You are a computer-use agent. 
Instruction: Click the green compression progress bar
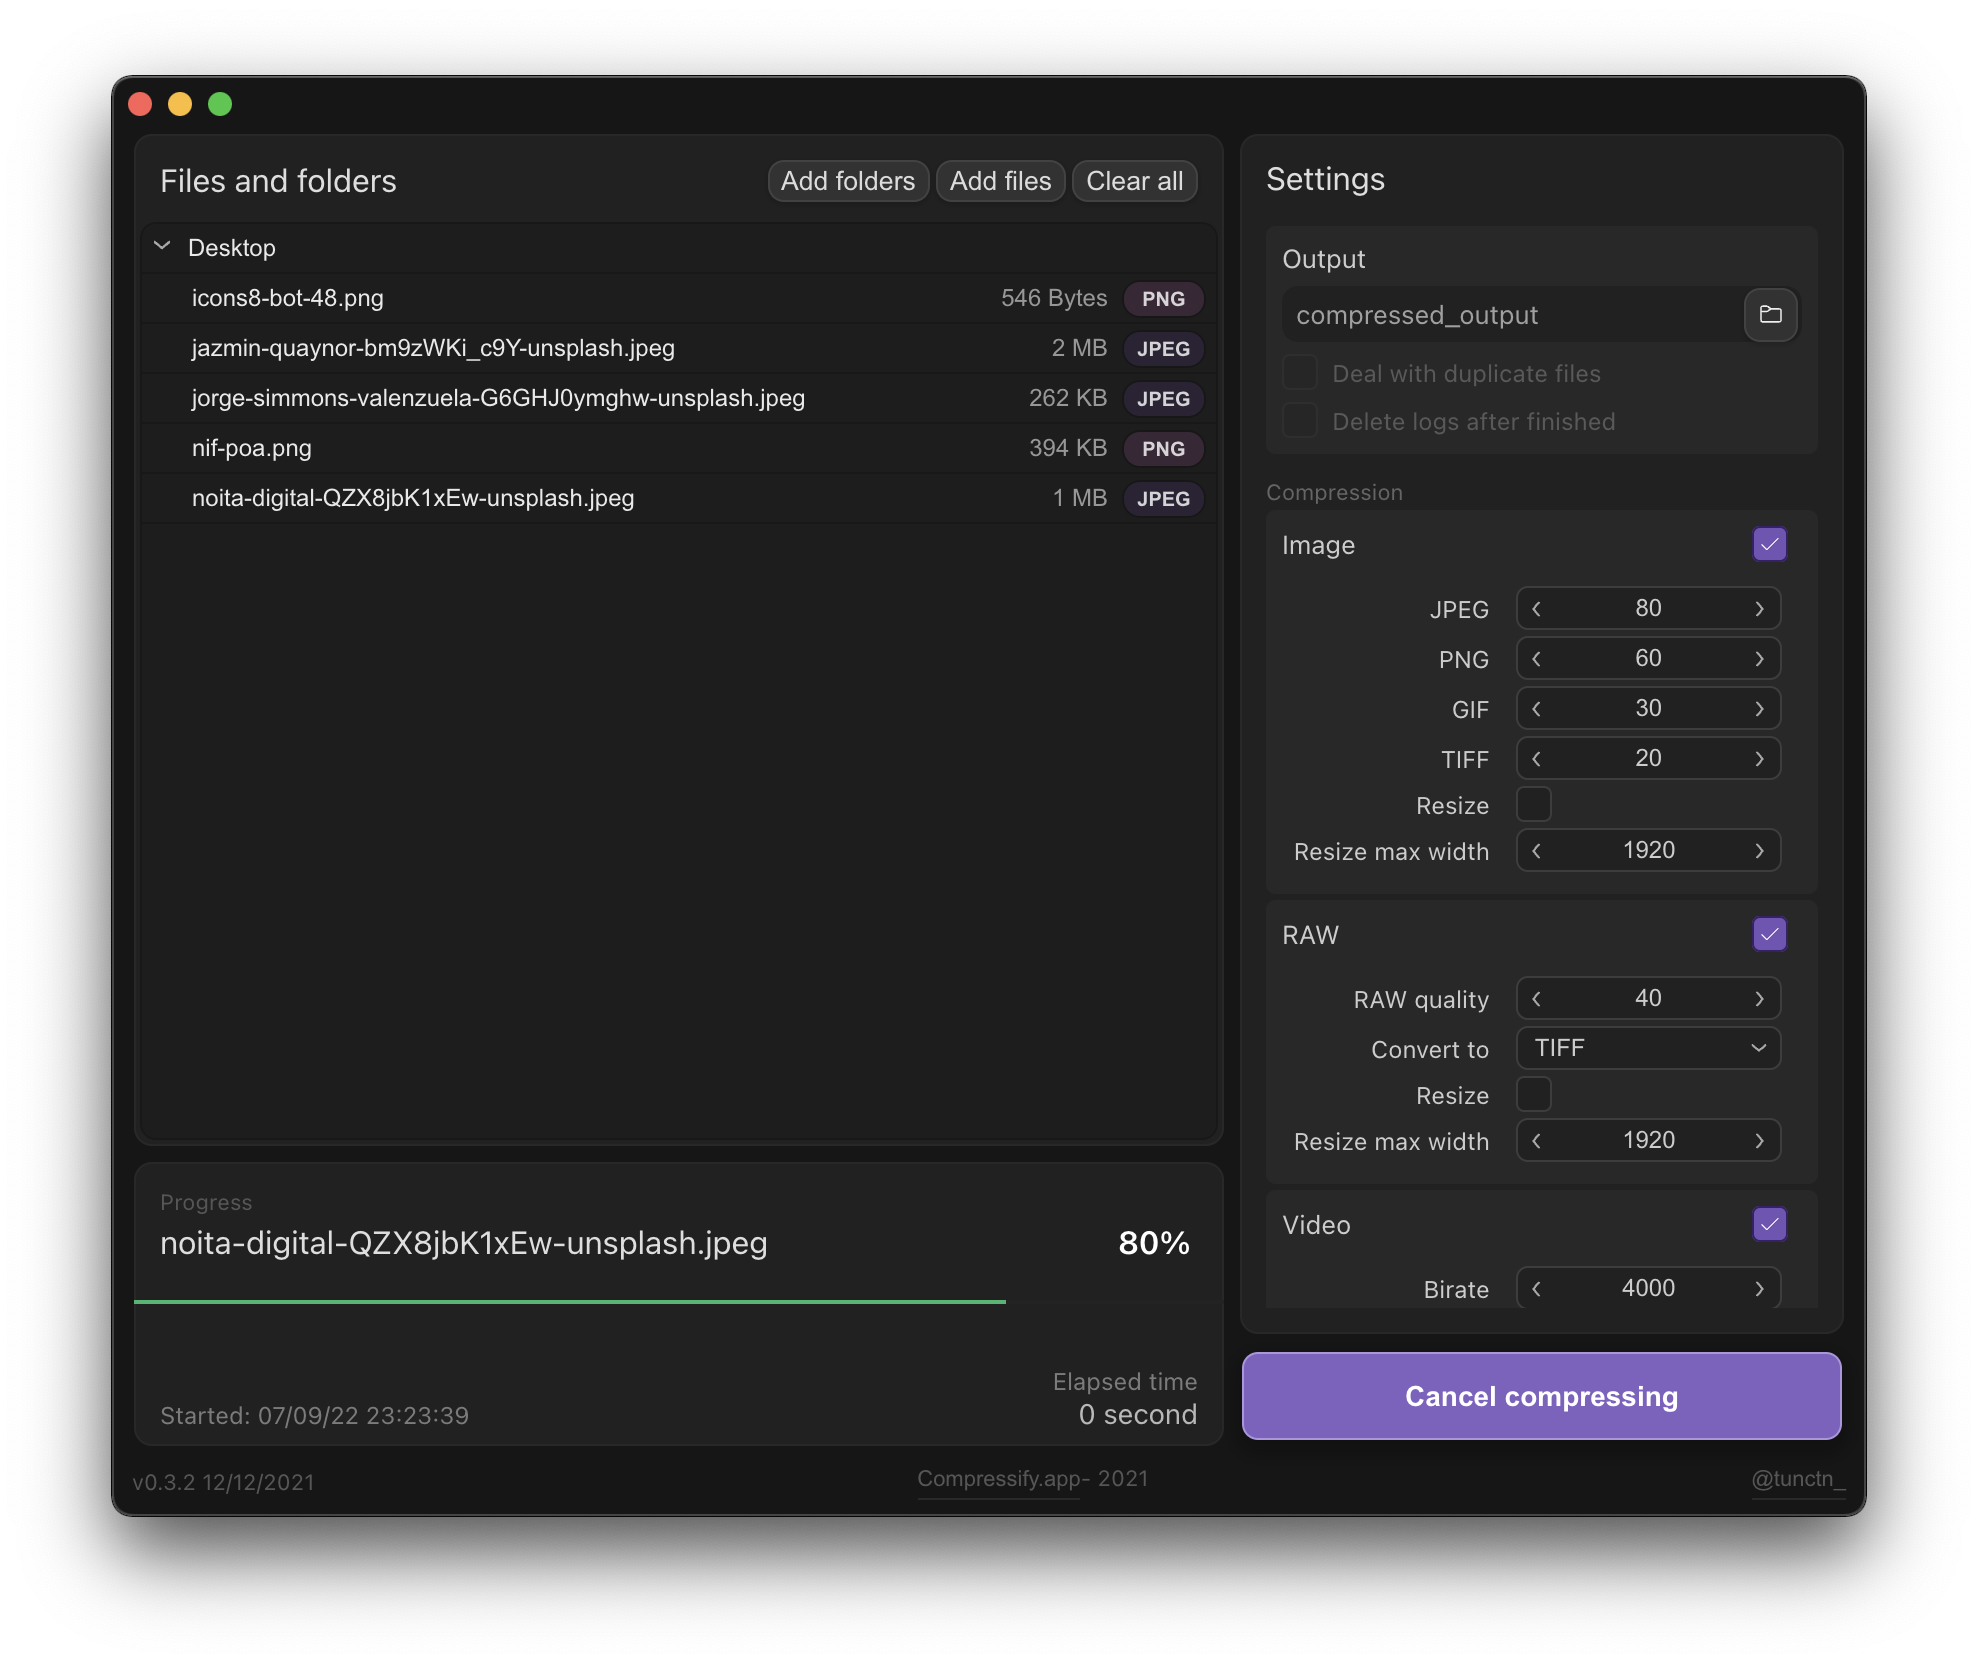pos(570,1301)
